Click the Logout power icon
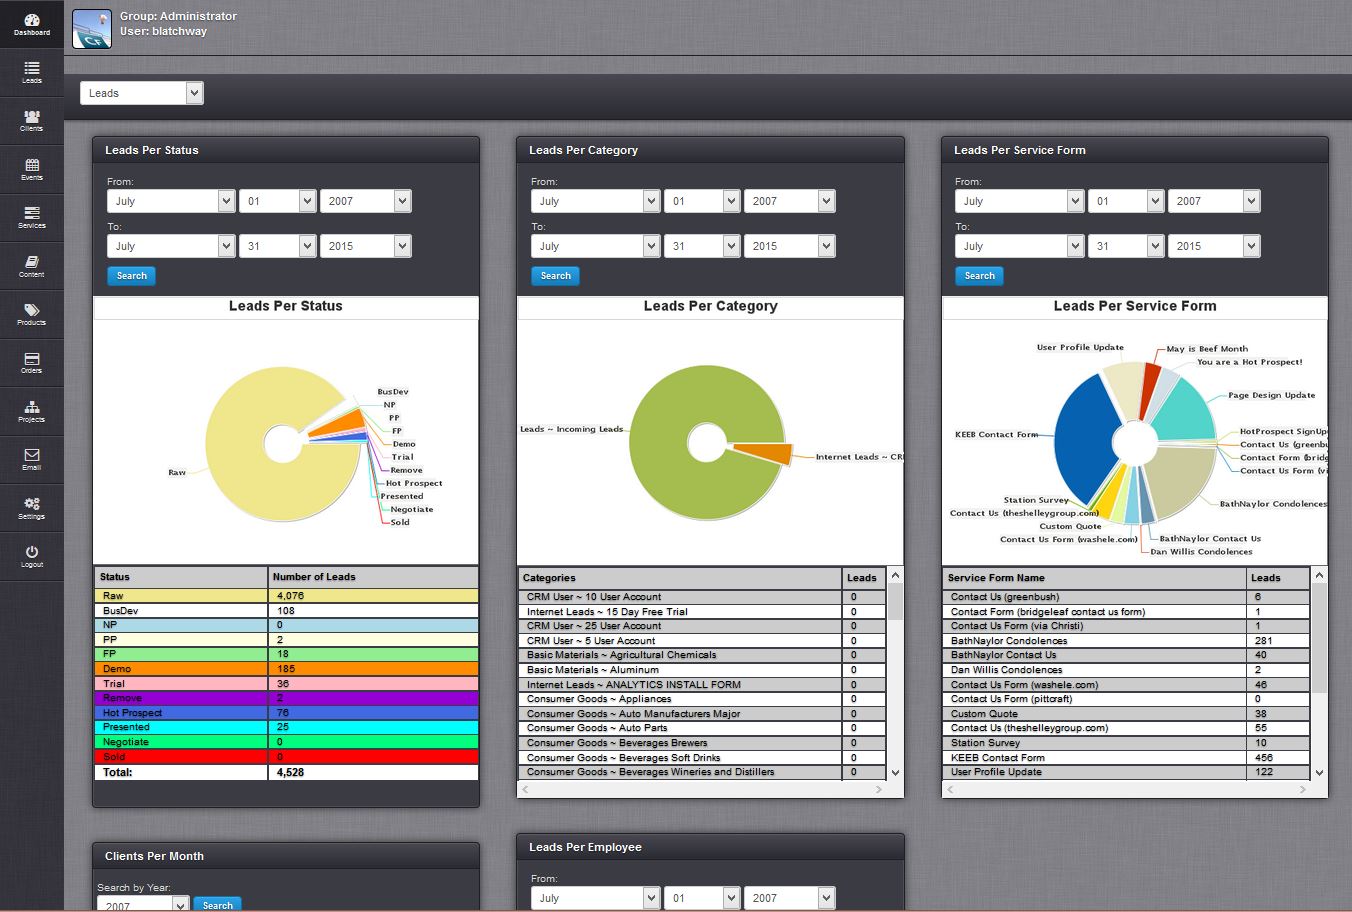Image resolution: width=1352 pixels, height=912 pixels. (31, 556)
